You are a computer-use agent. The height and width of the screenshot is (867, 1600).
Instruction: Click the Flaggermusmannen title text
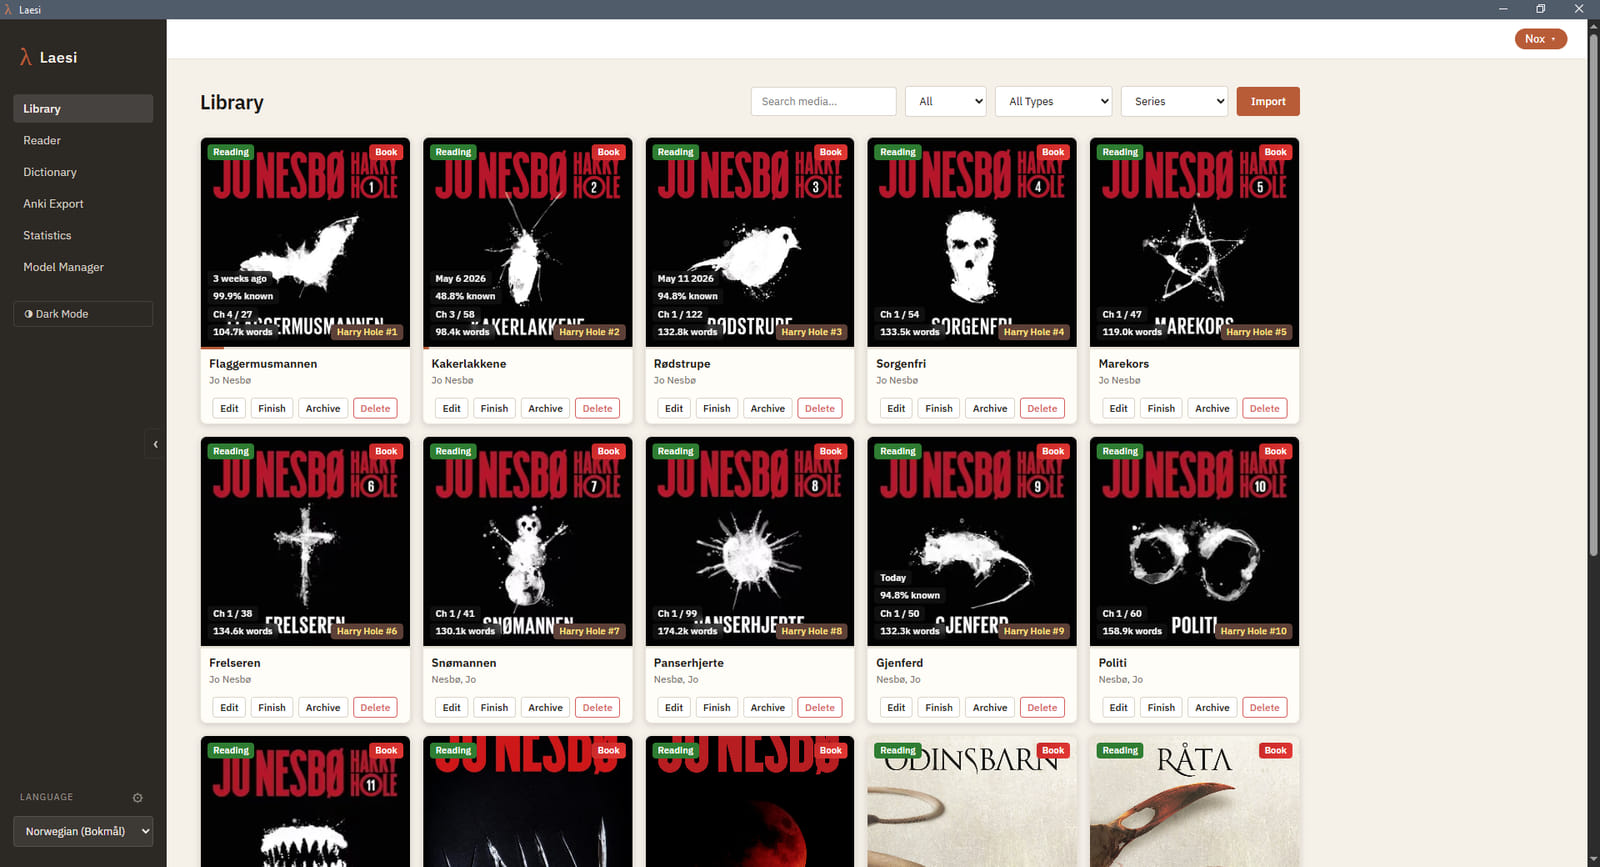(263, 364)
